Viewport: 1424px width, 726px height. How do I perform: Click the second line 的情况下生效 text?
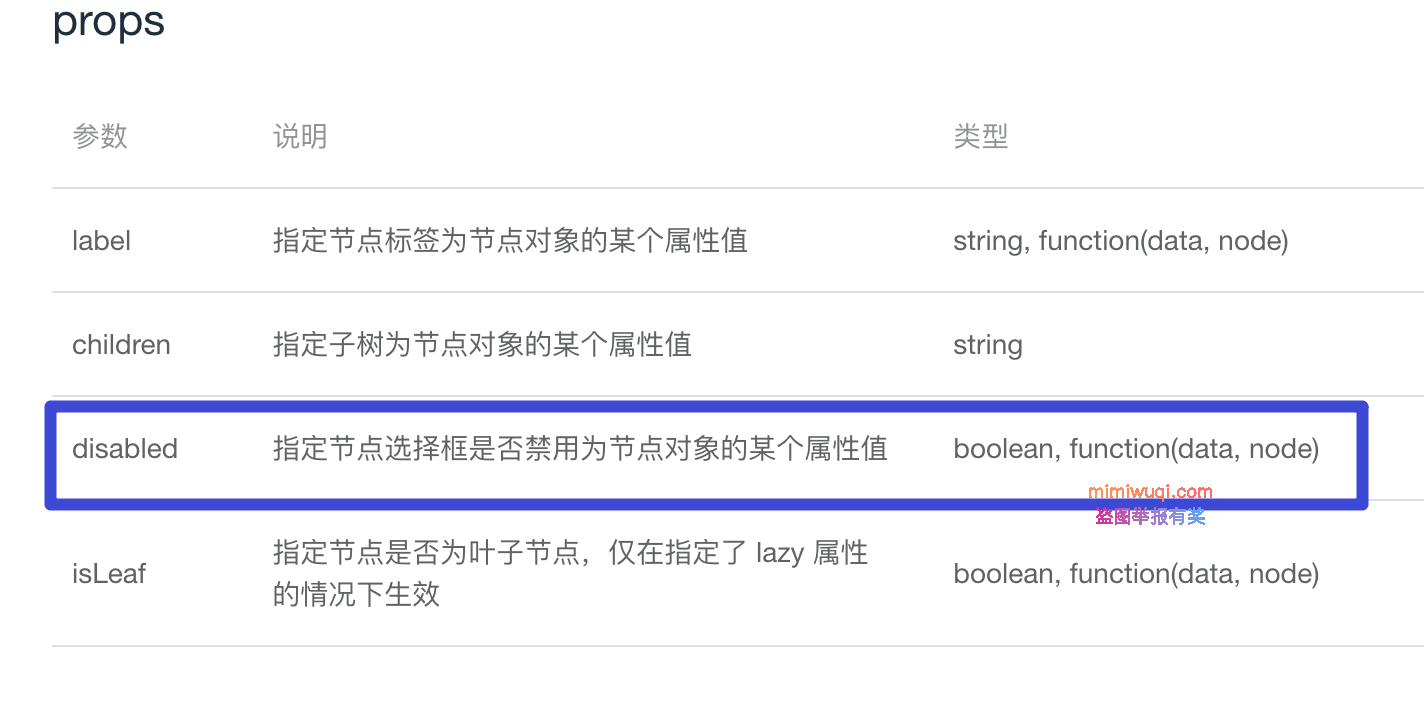(356, 594)
